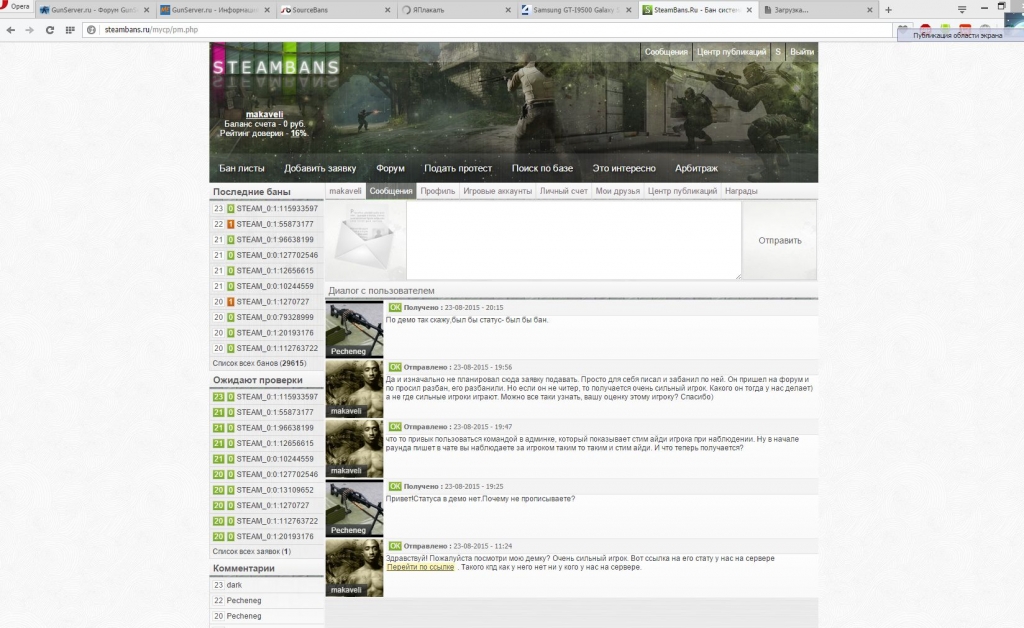This screenshot has height=628, width=1024.
Task: Click the Отправить send button
Action: pos(780,241)
